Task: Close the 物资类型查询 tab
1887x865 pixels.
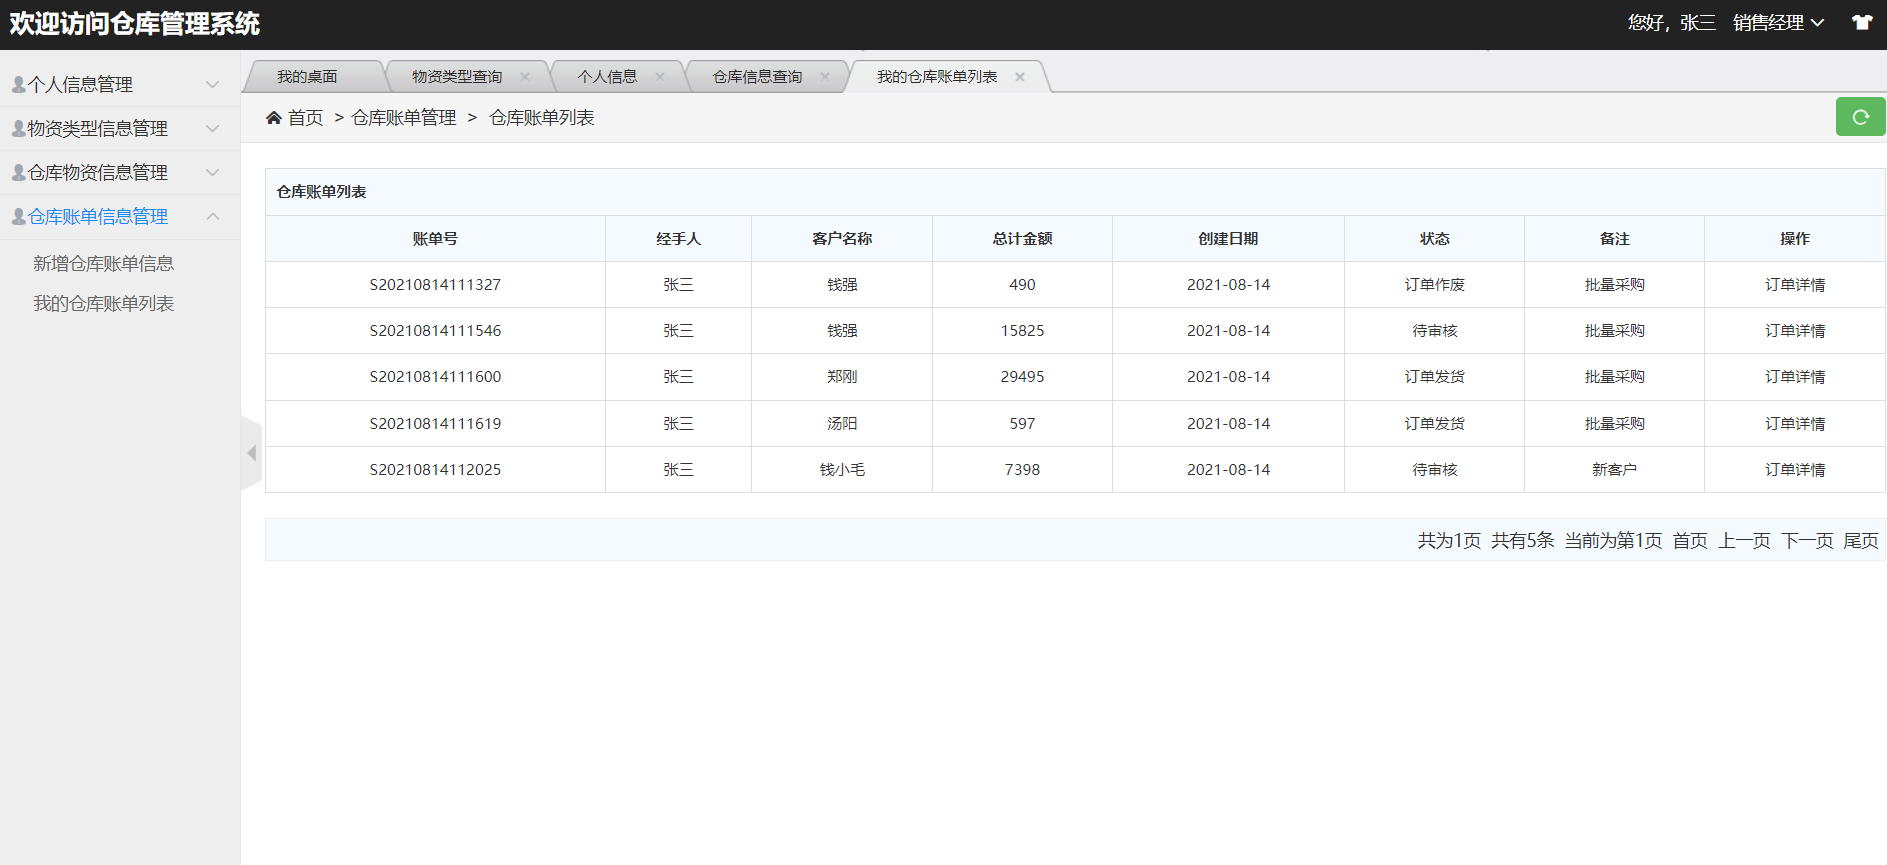Action: 525,77
